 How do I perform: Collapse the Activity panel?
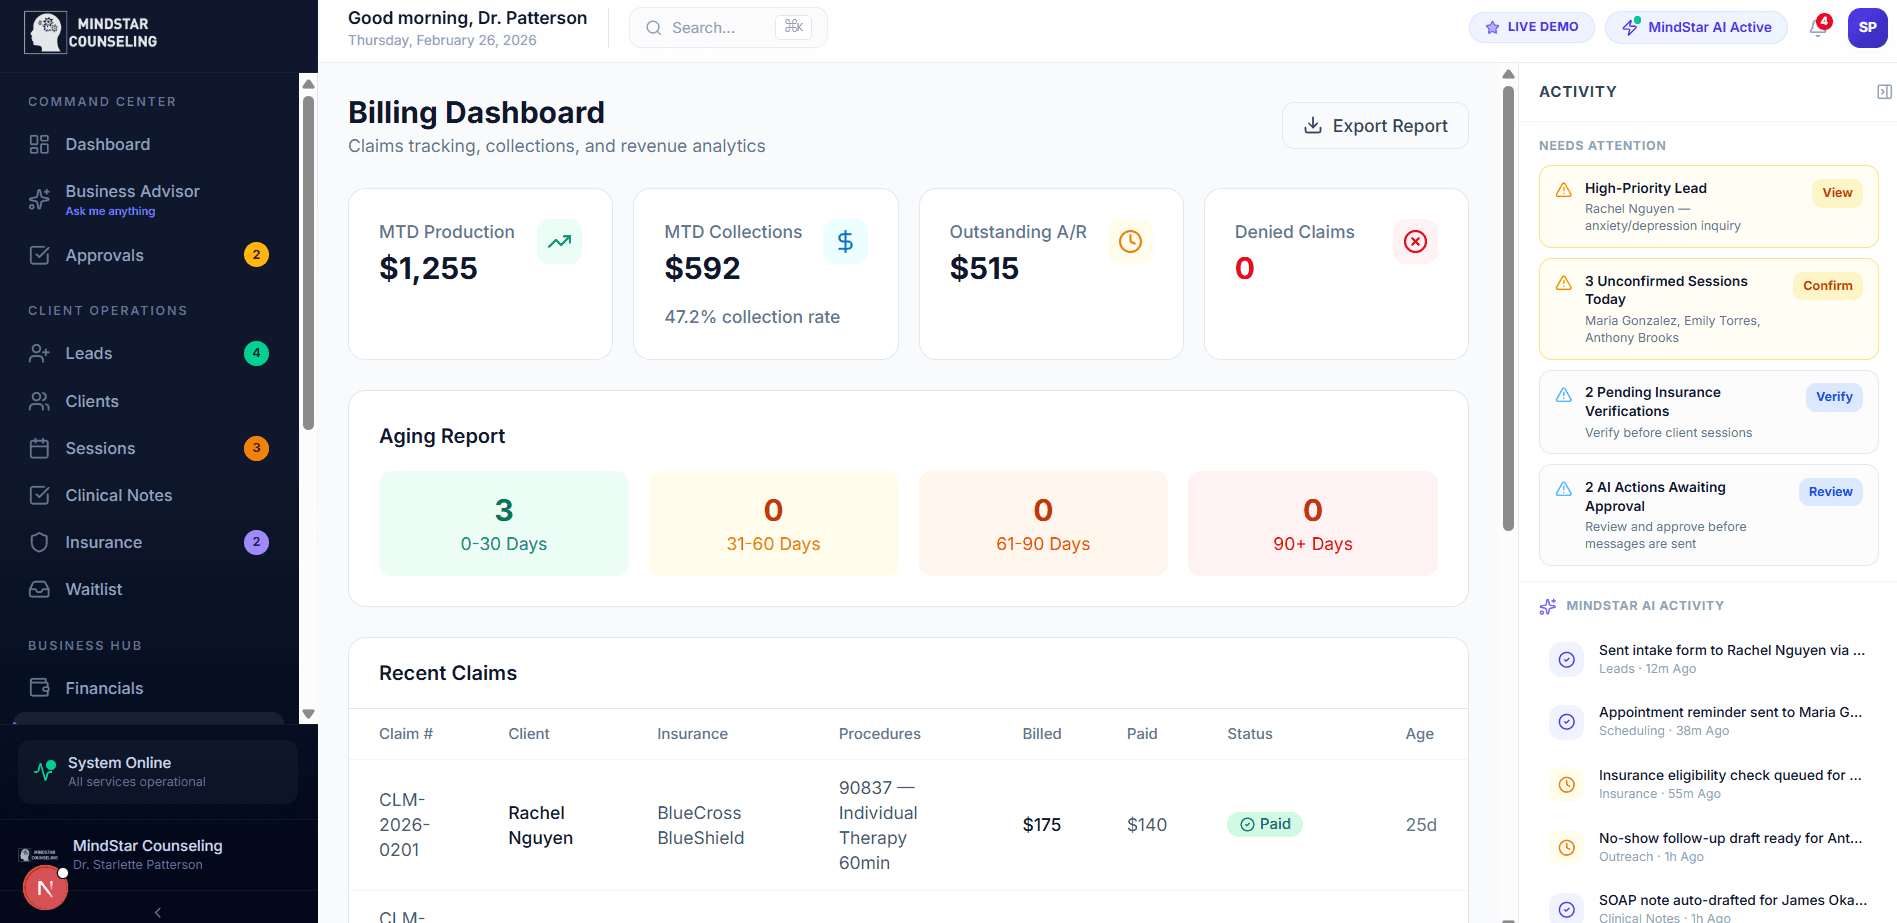point(1884,91)
